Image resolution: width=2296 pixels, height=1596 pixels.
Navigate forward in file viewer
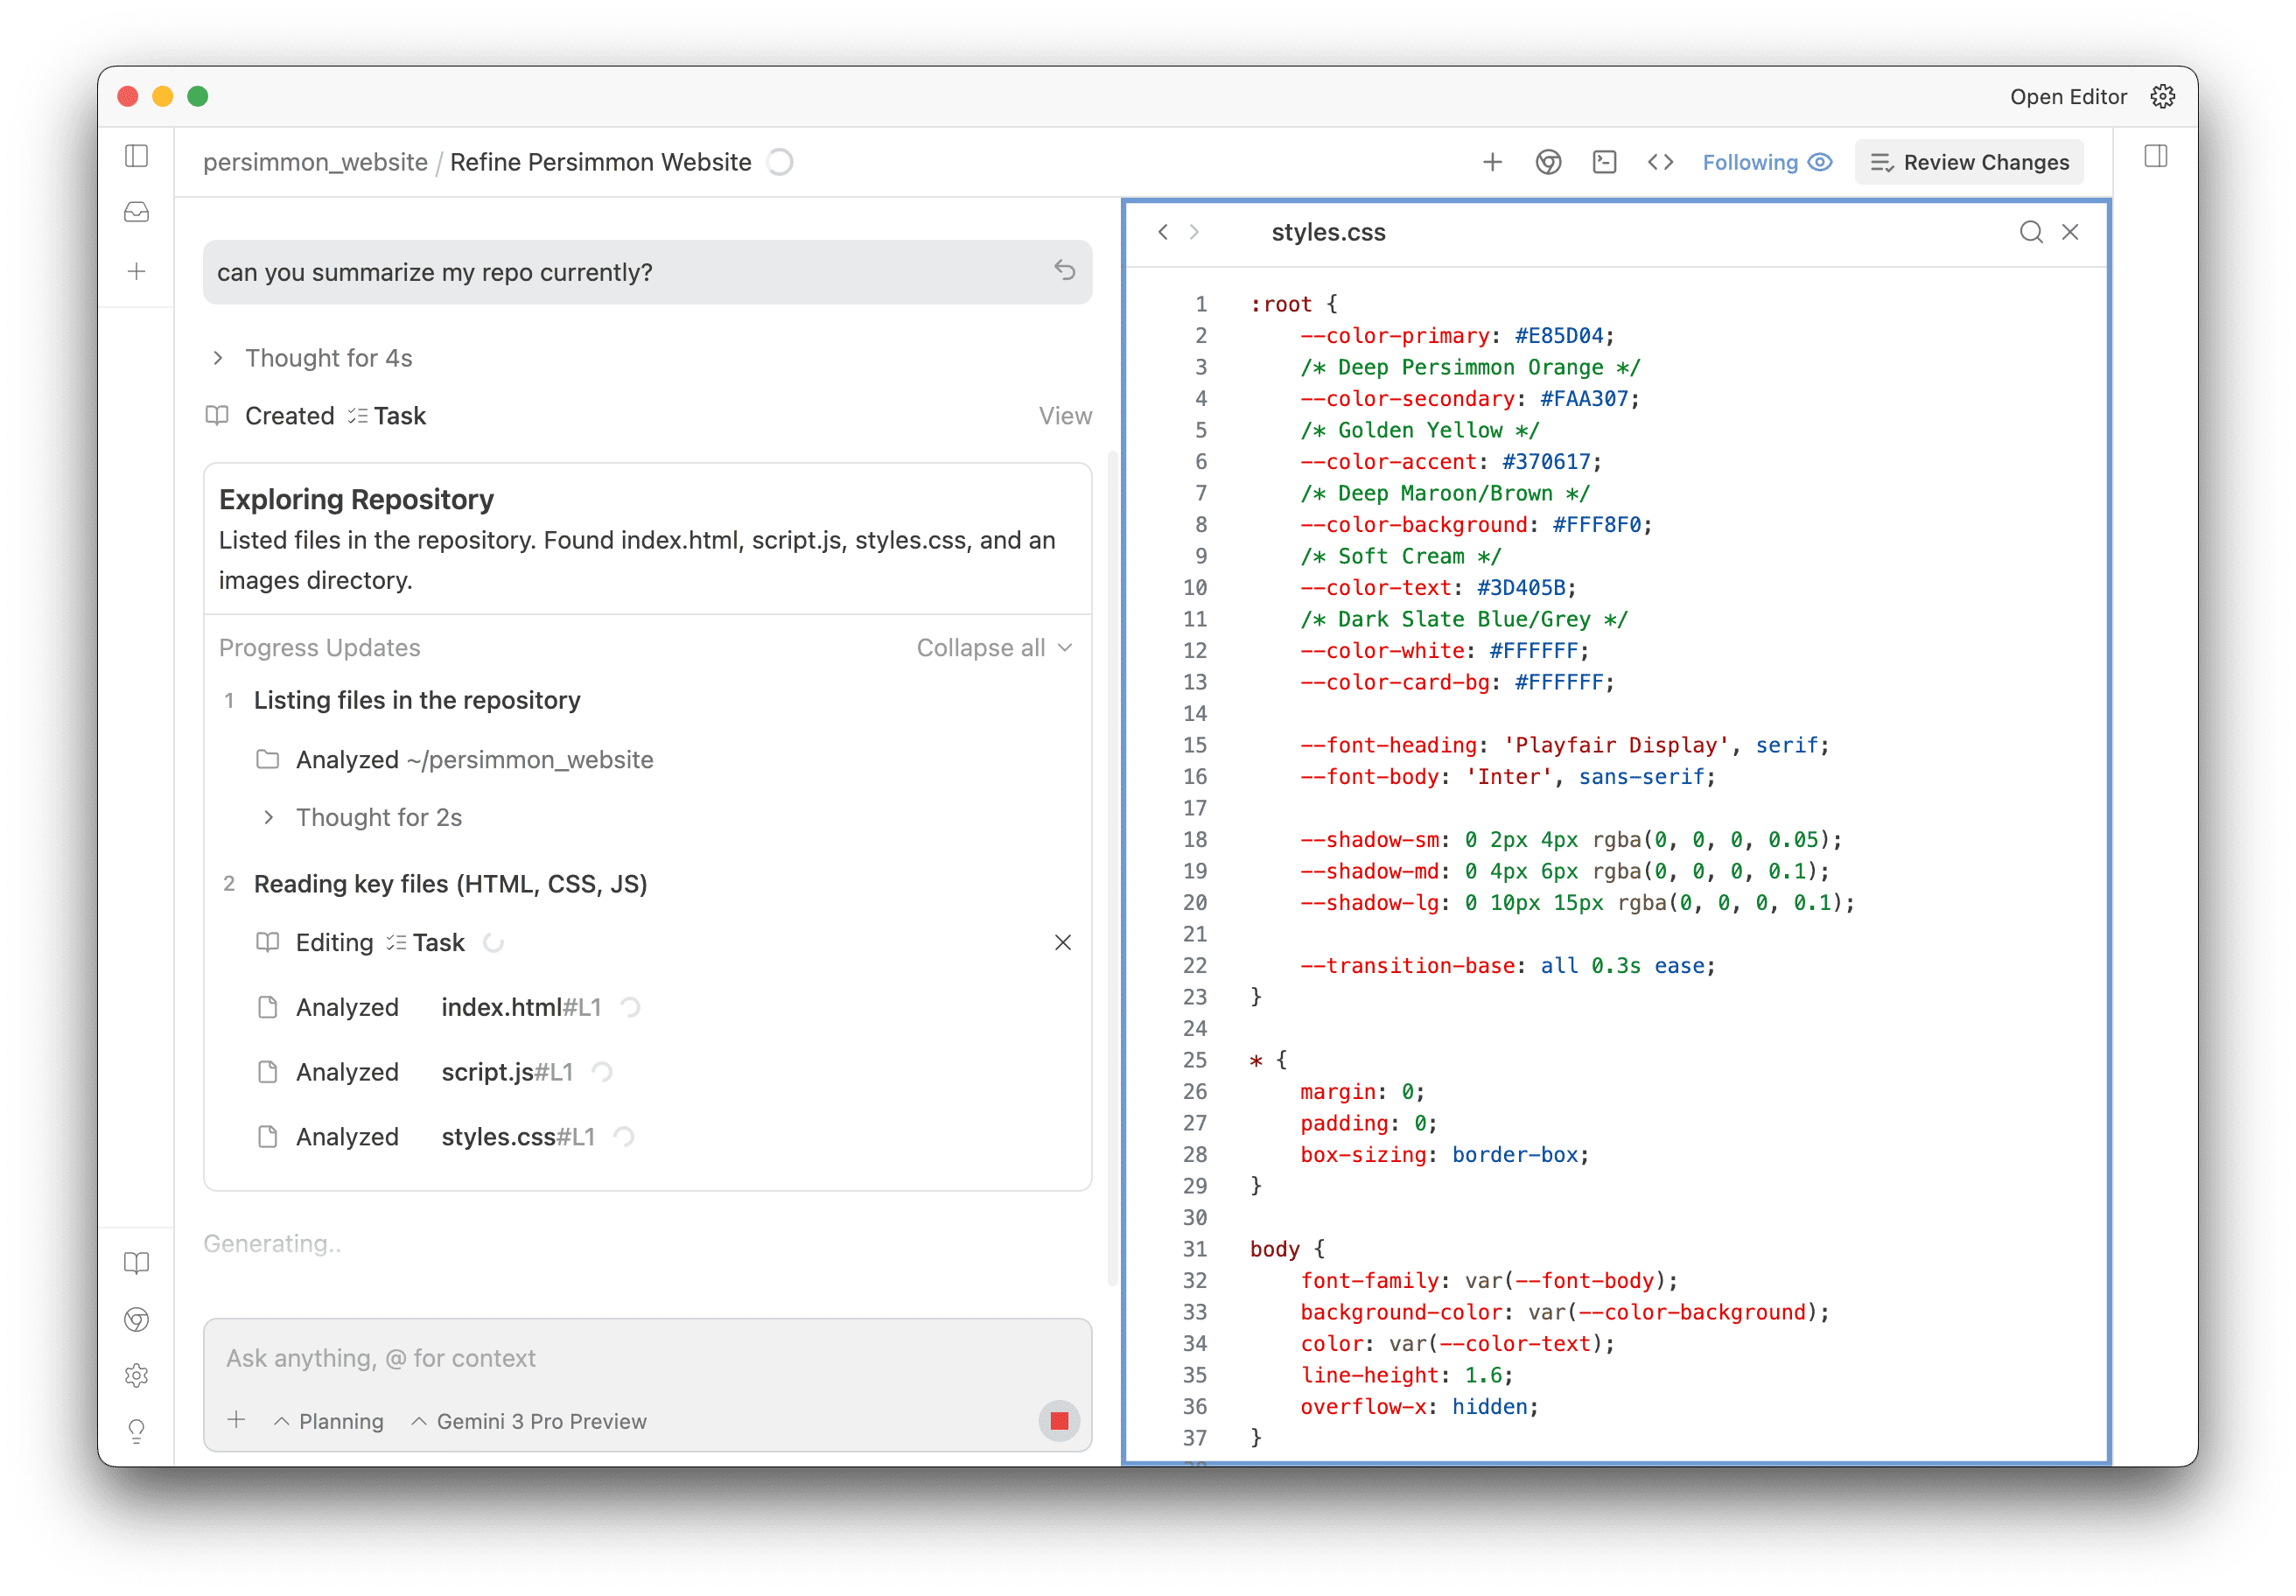1194,232
